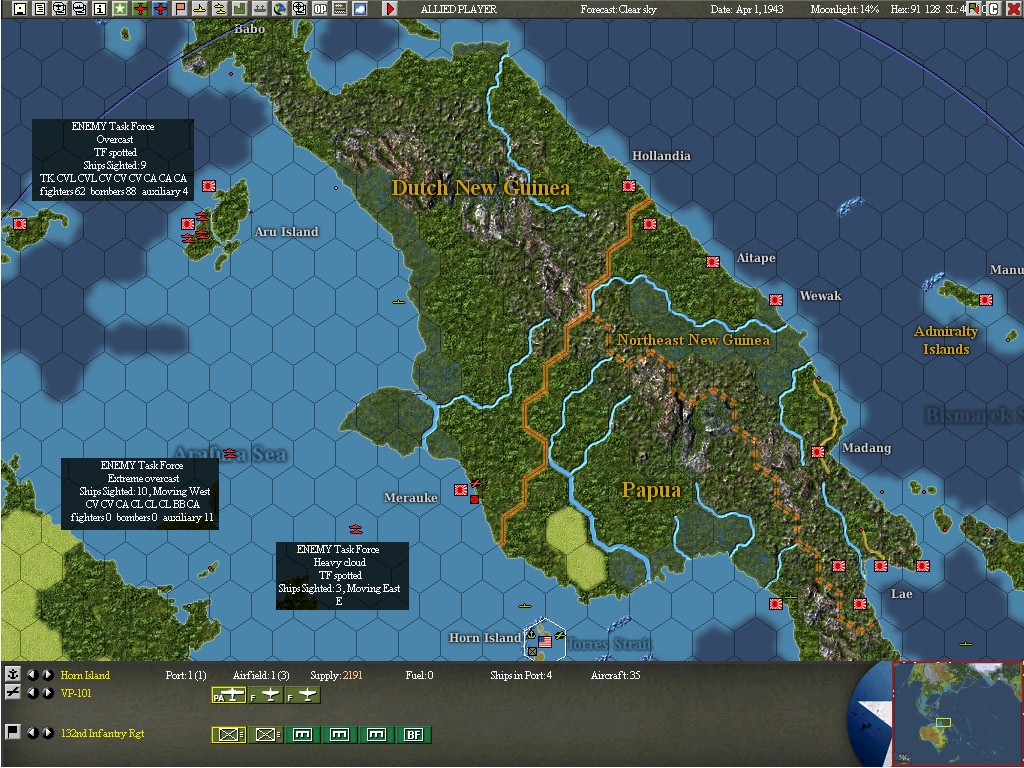Select the Japanese base marker at Wewak

776,300
